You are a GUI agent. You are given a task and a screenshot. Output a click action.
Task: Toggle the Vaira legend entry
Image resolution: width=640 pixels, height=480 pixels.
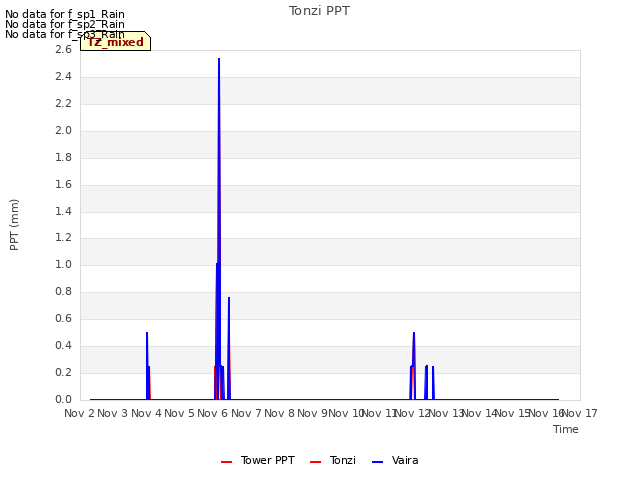pos(395,460)
